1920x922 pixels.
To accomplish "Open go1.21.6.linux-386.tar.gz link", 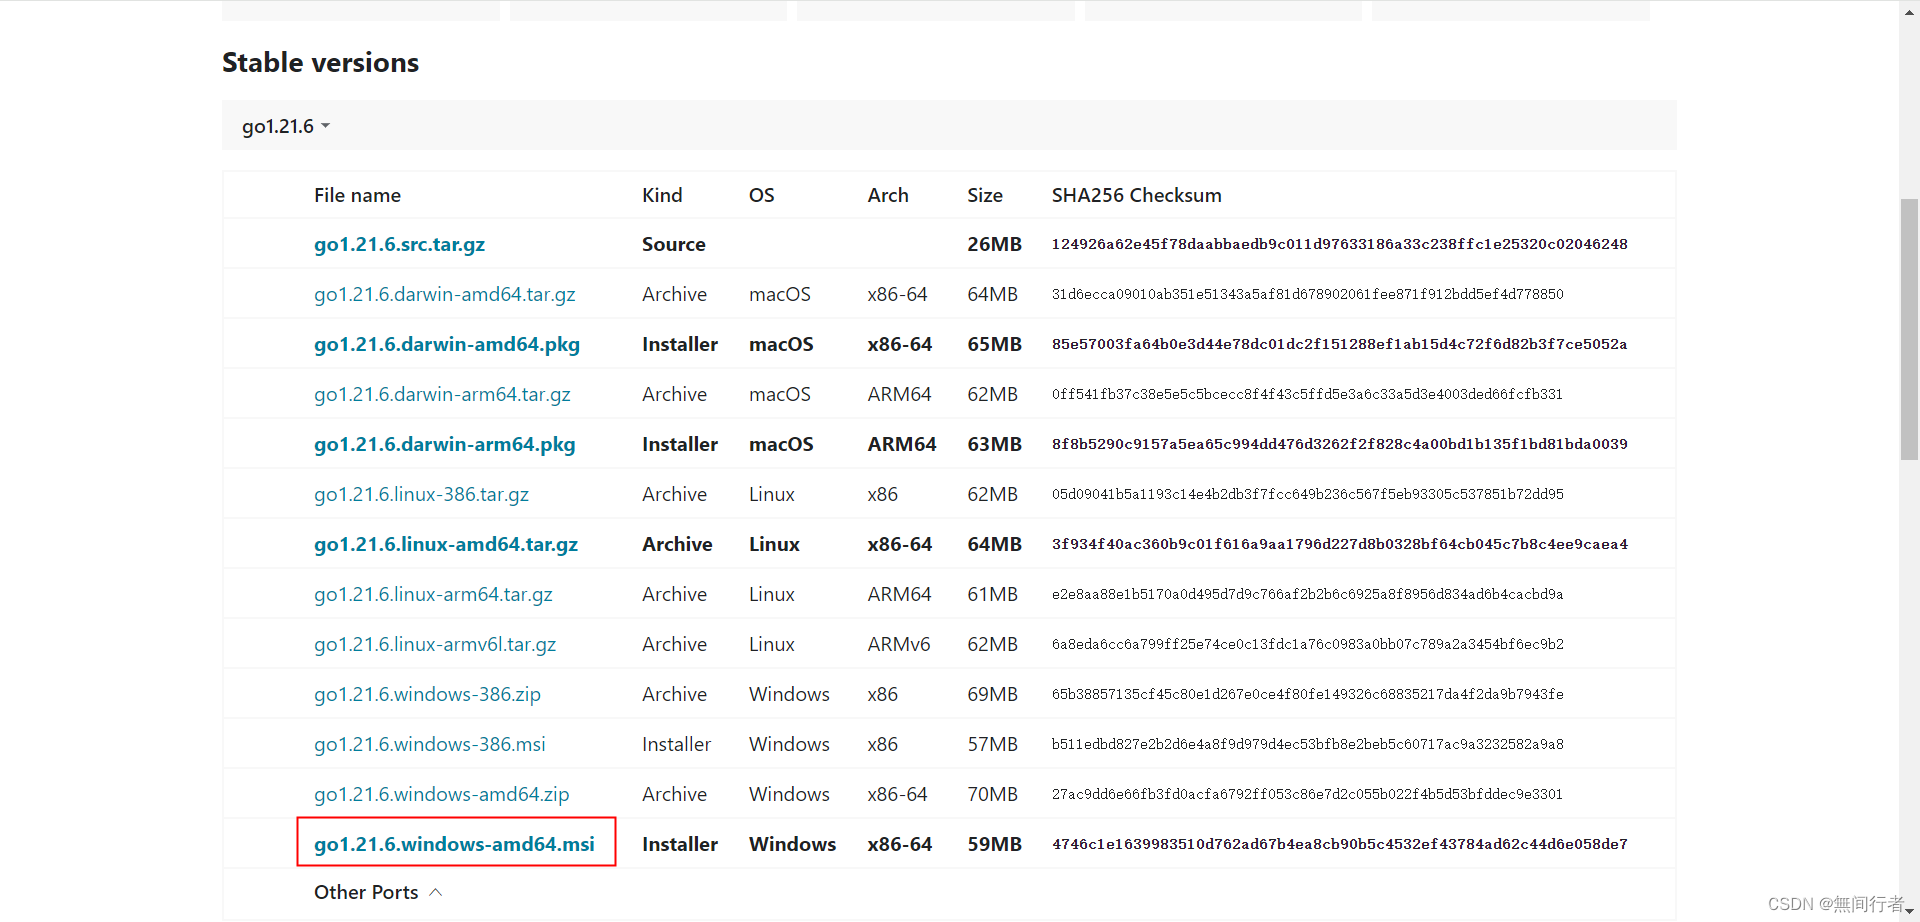I will (x=421, y=494).
